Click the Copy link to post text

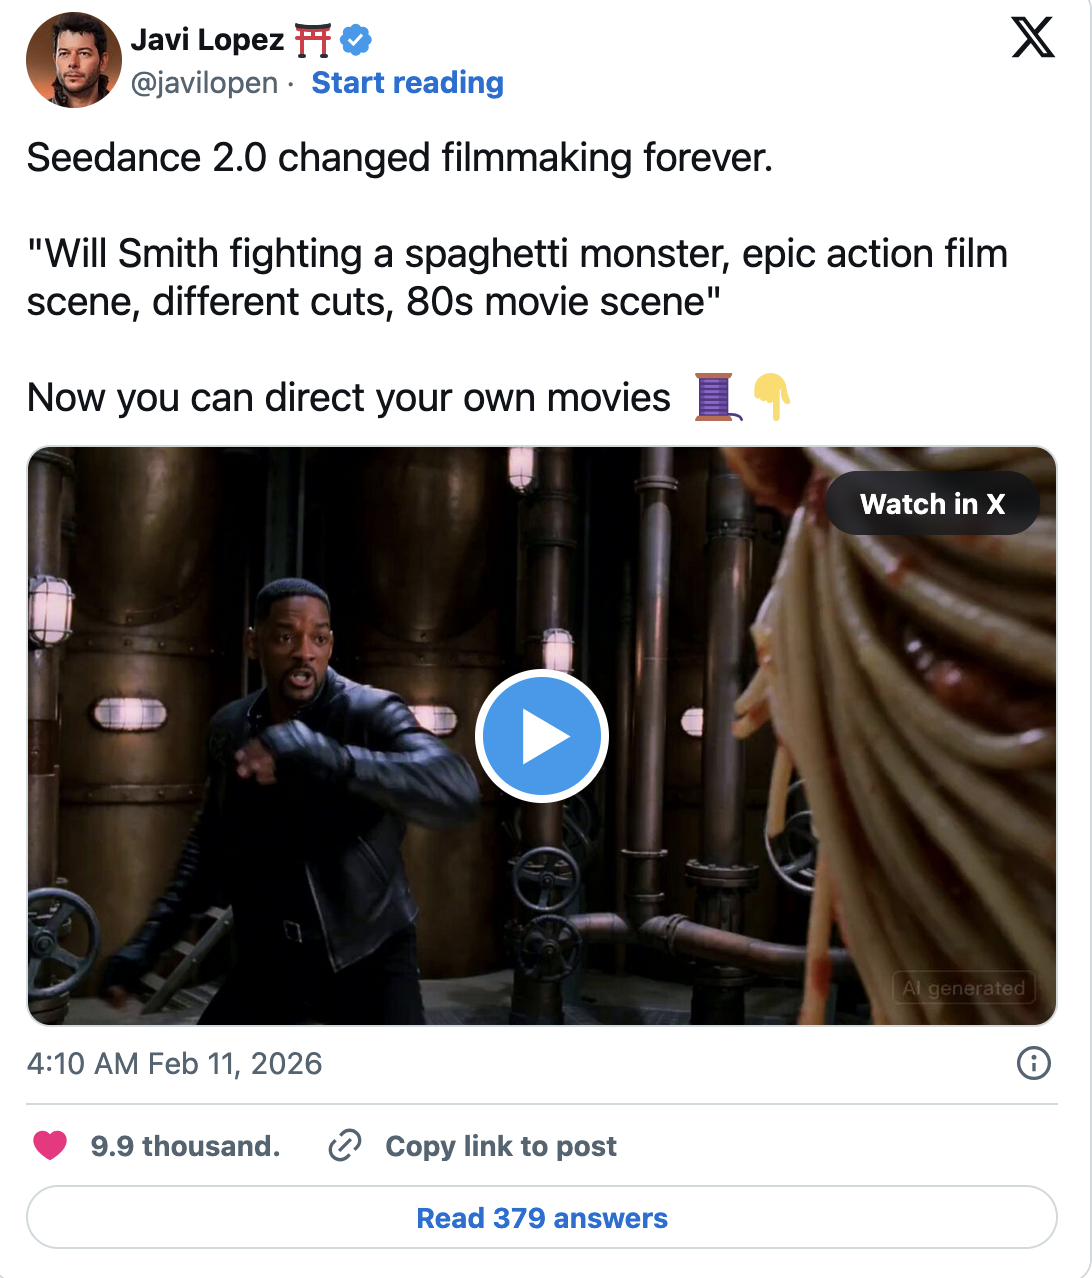(500, 1146)
